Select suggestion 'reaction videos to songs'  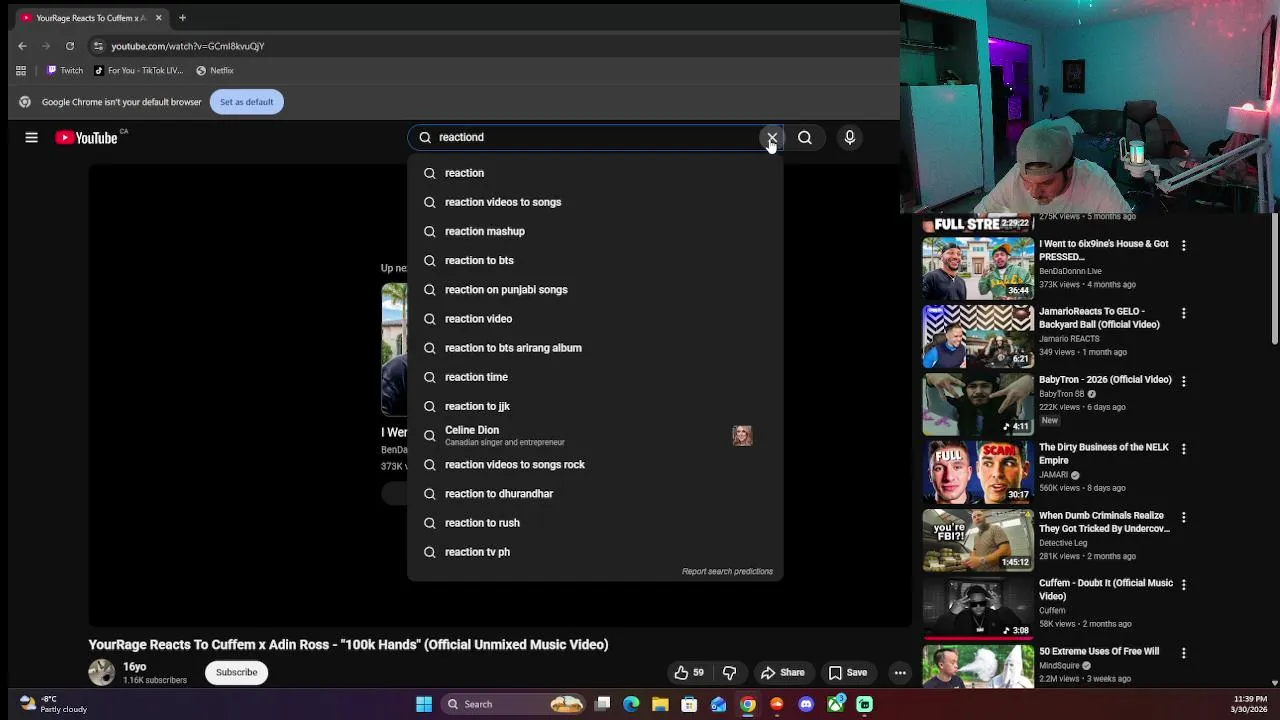point(595,202)
